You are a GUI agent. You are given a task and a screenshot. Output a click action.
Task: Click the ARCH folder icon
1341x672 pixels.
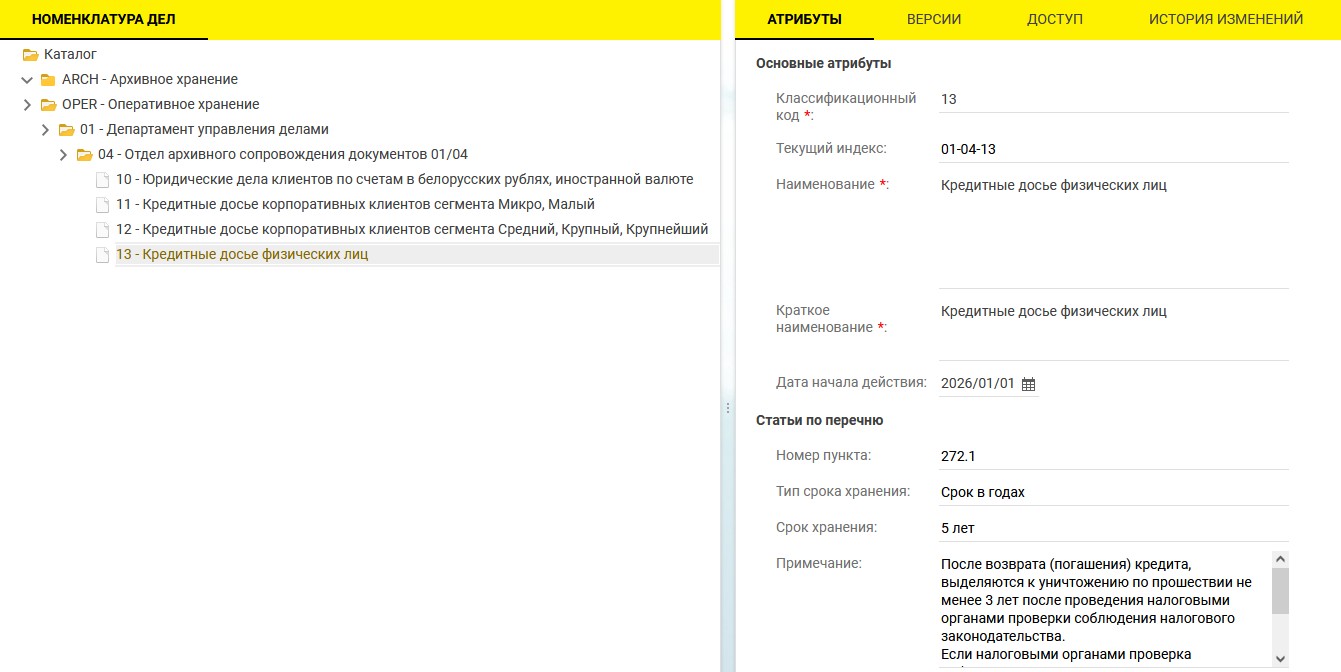48,80
